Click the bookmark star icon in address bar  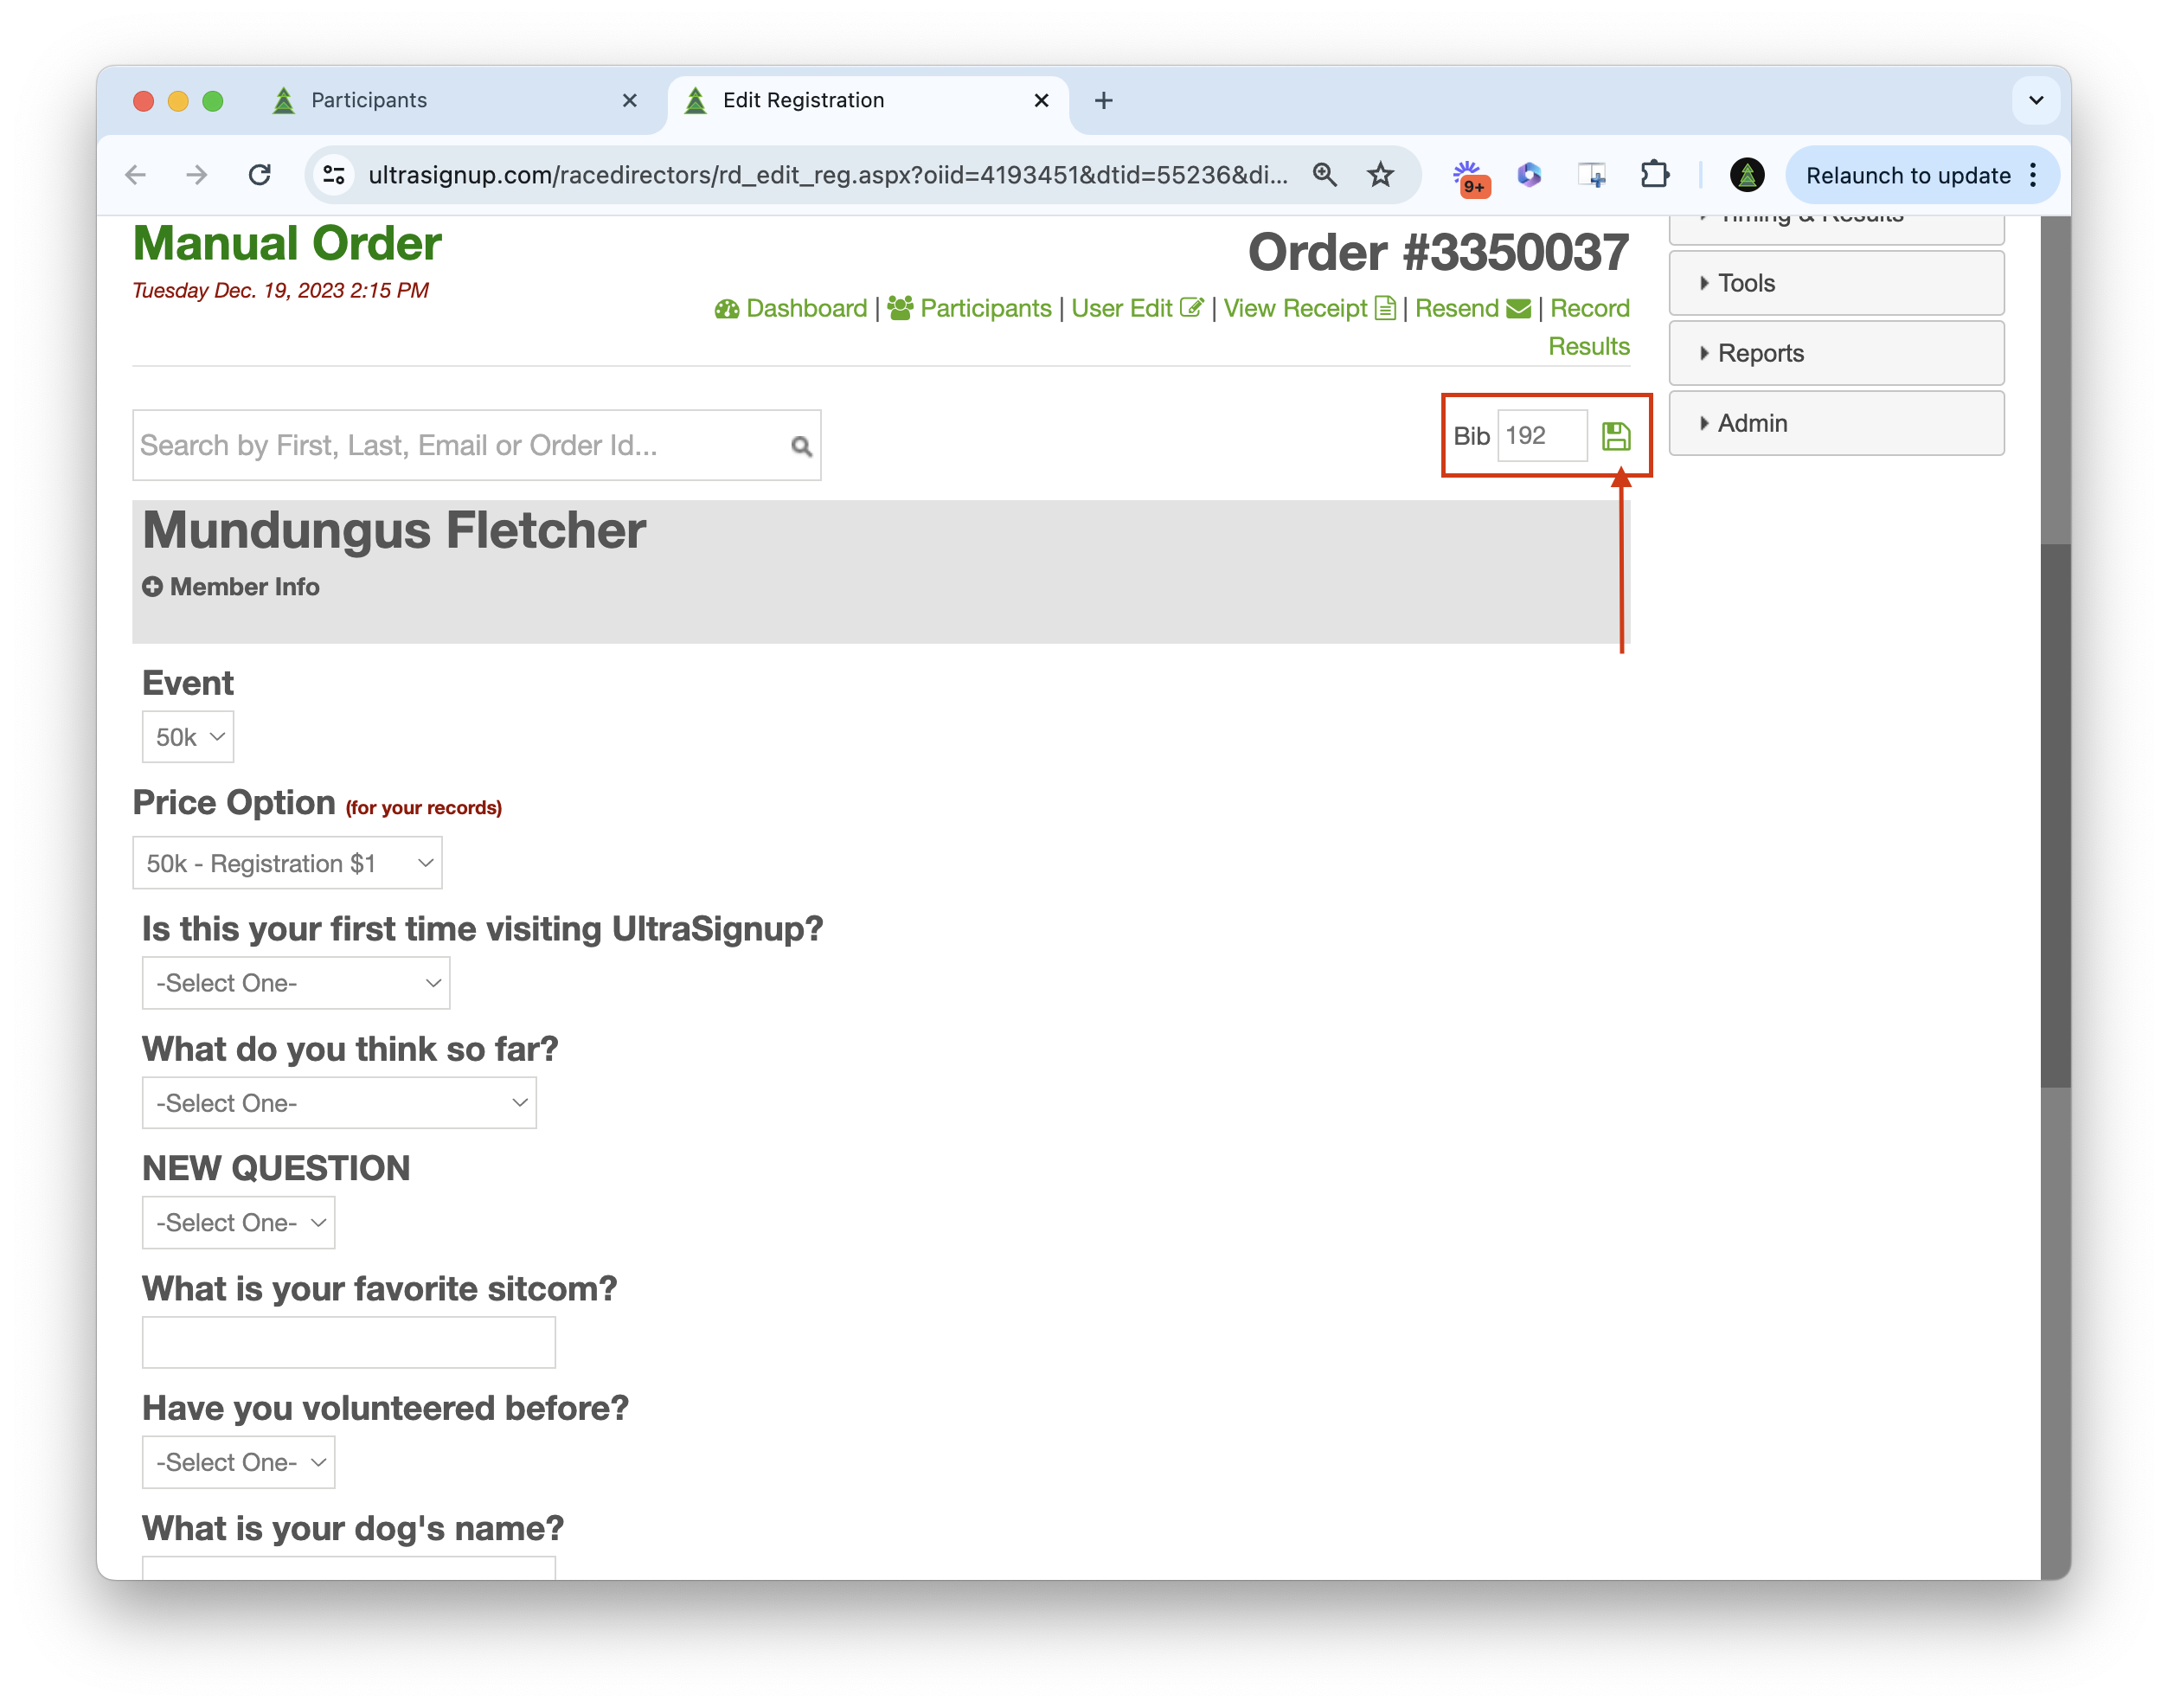1380,175
